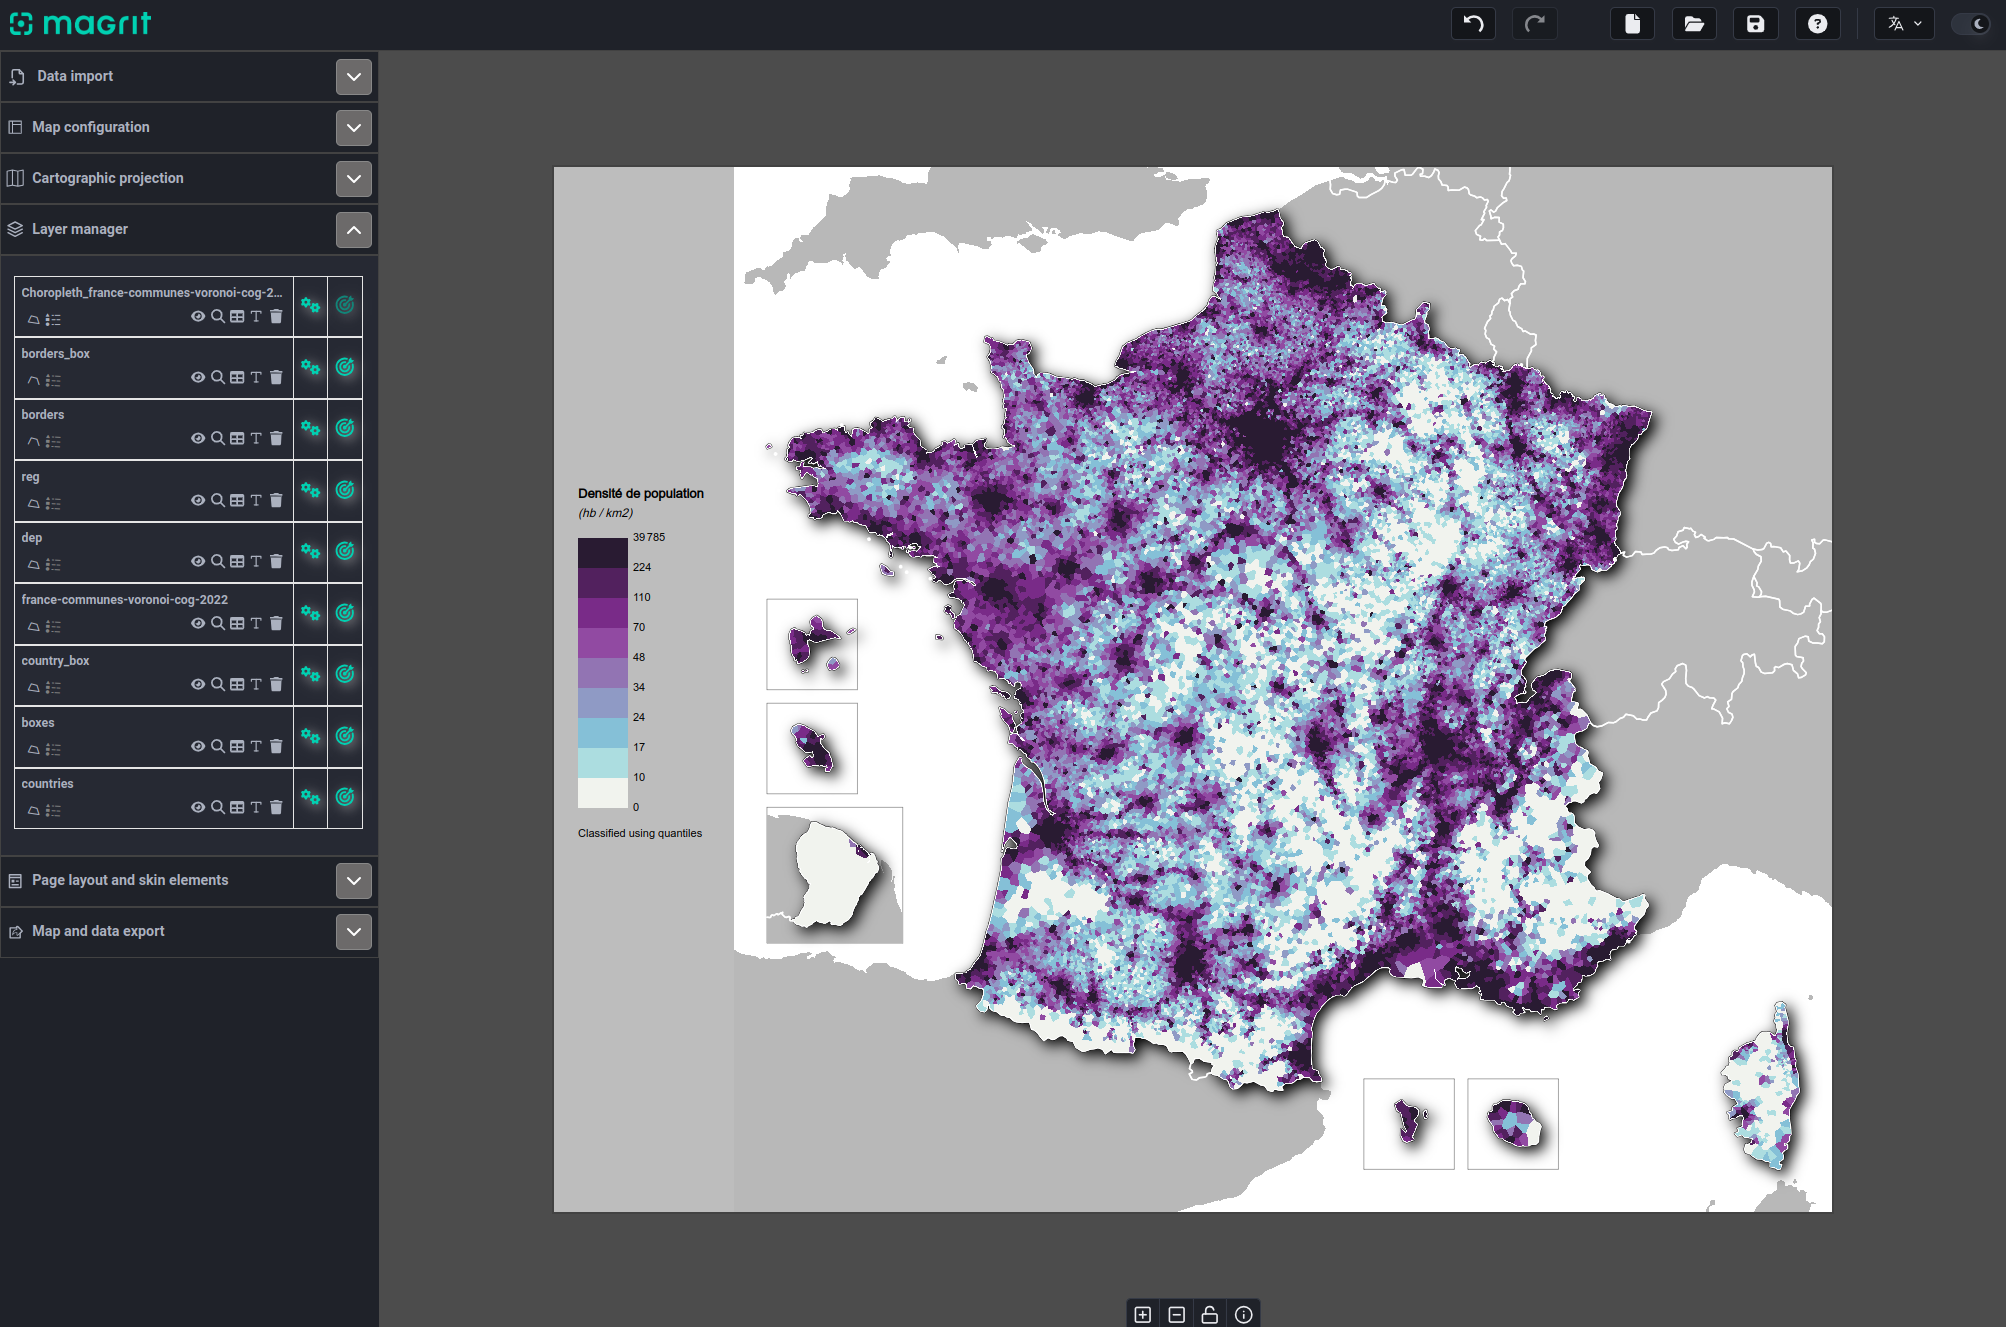This screenshot has width=2006, height=1327.
Task: Delete the boxes layer with its trash icon
Action: [x=276, y=746]
